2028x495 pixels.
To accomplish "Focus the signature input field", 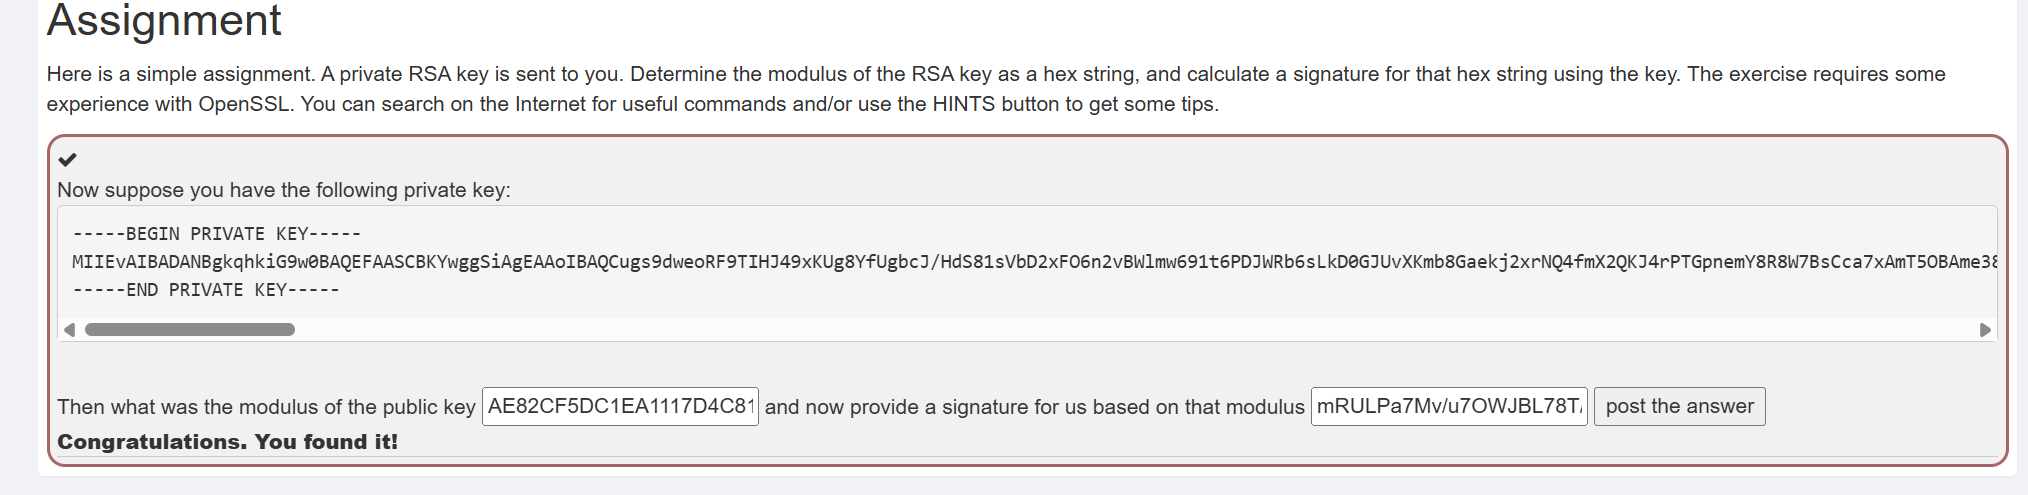I will coord(1448,406).
